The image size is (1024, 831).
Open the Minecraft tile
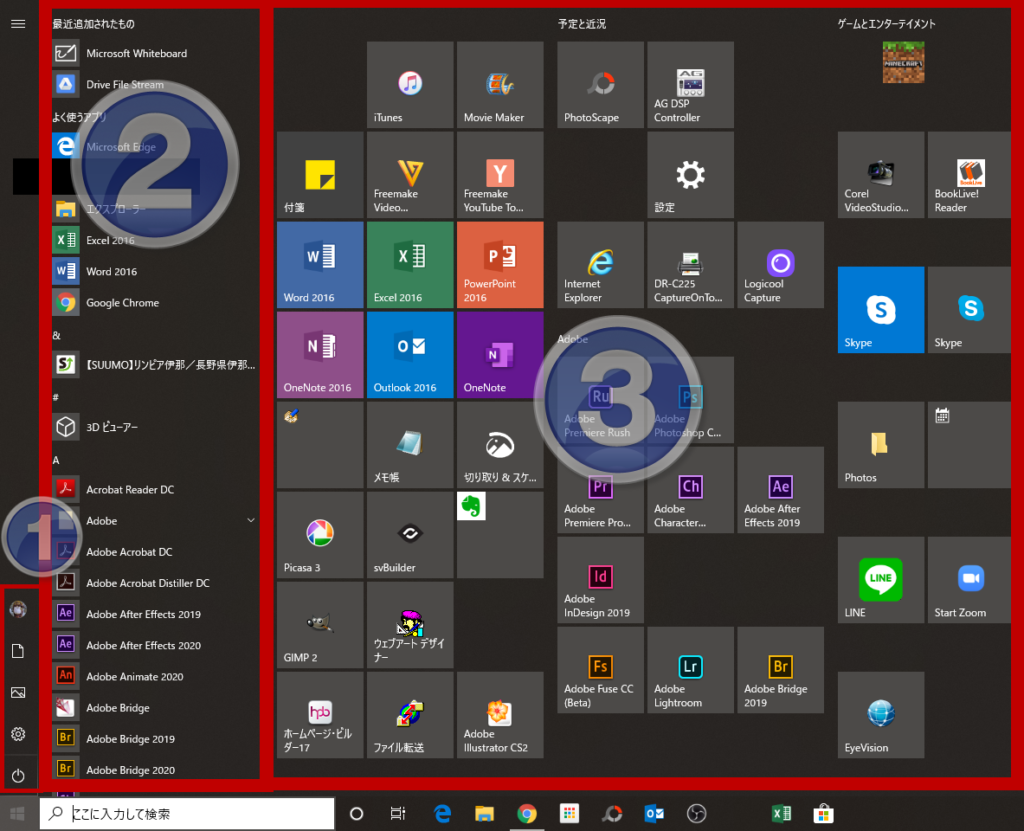click(903, 62)
